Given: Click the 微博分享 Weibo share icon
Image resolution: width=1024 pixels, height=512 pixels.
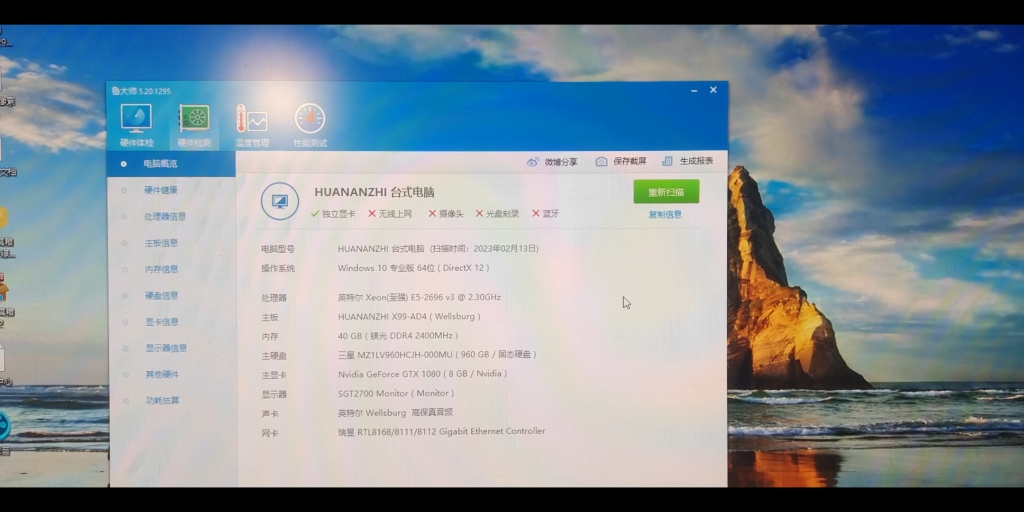Looking at the screenshot, I should point(533,162).
